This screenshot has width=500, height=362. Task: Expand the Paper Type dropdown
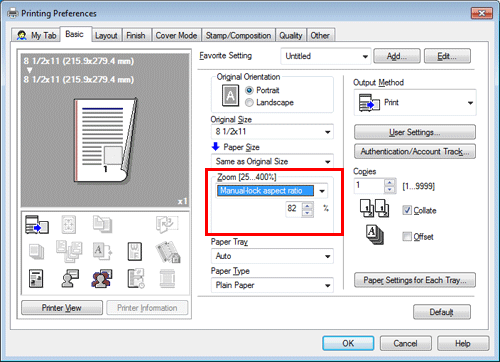(x=272, y=285)
